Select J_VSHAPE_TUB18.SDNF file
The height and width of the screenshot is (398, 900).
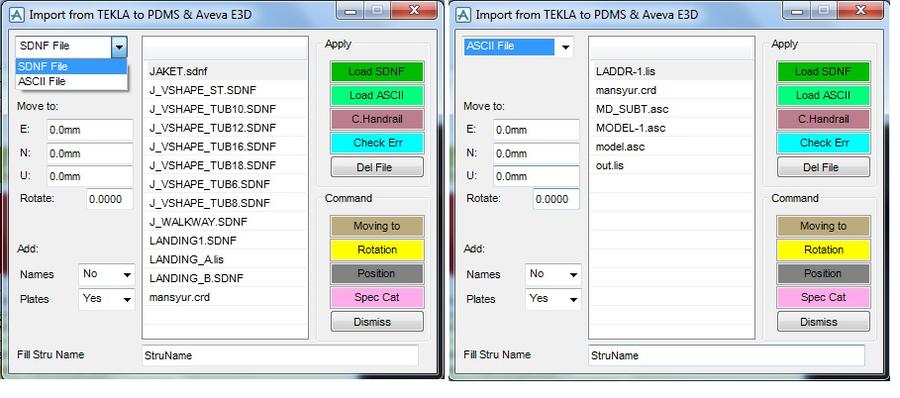tap(226, 165)
